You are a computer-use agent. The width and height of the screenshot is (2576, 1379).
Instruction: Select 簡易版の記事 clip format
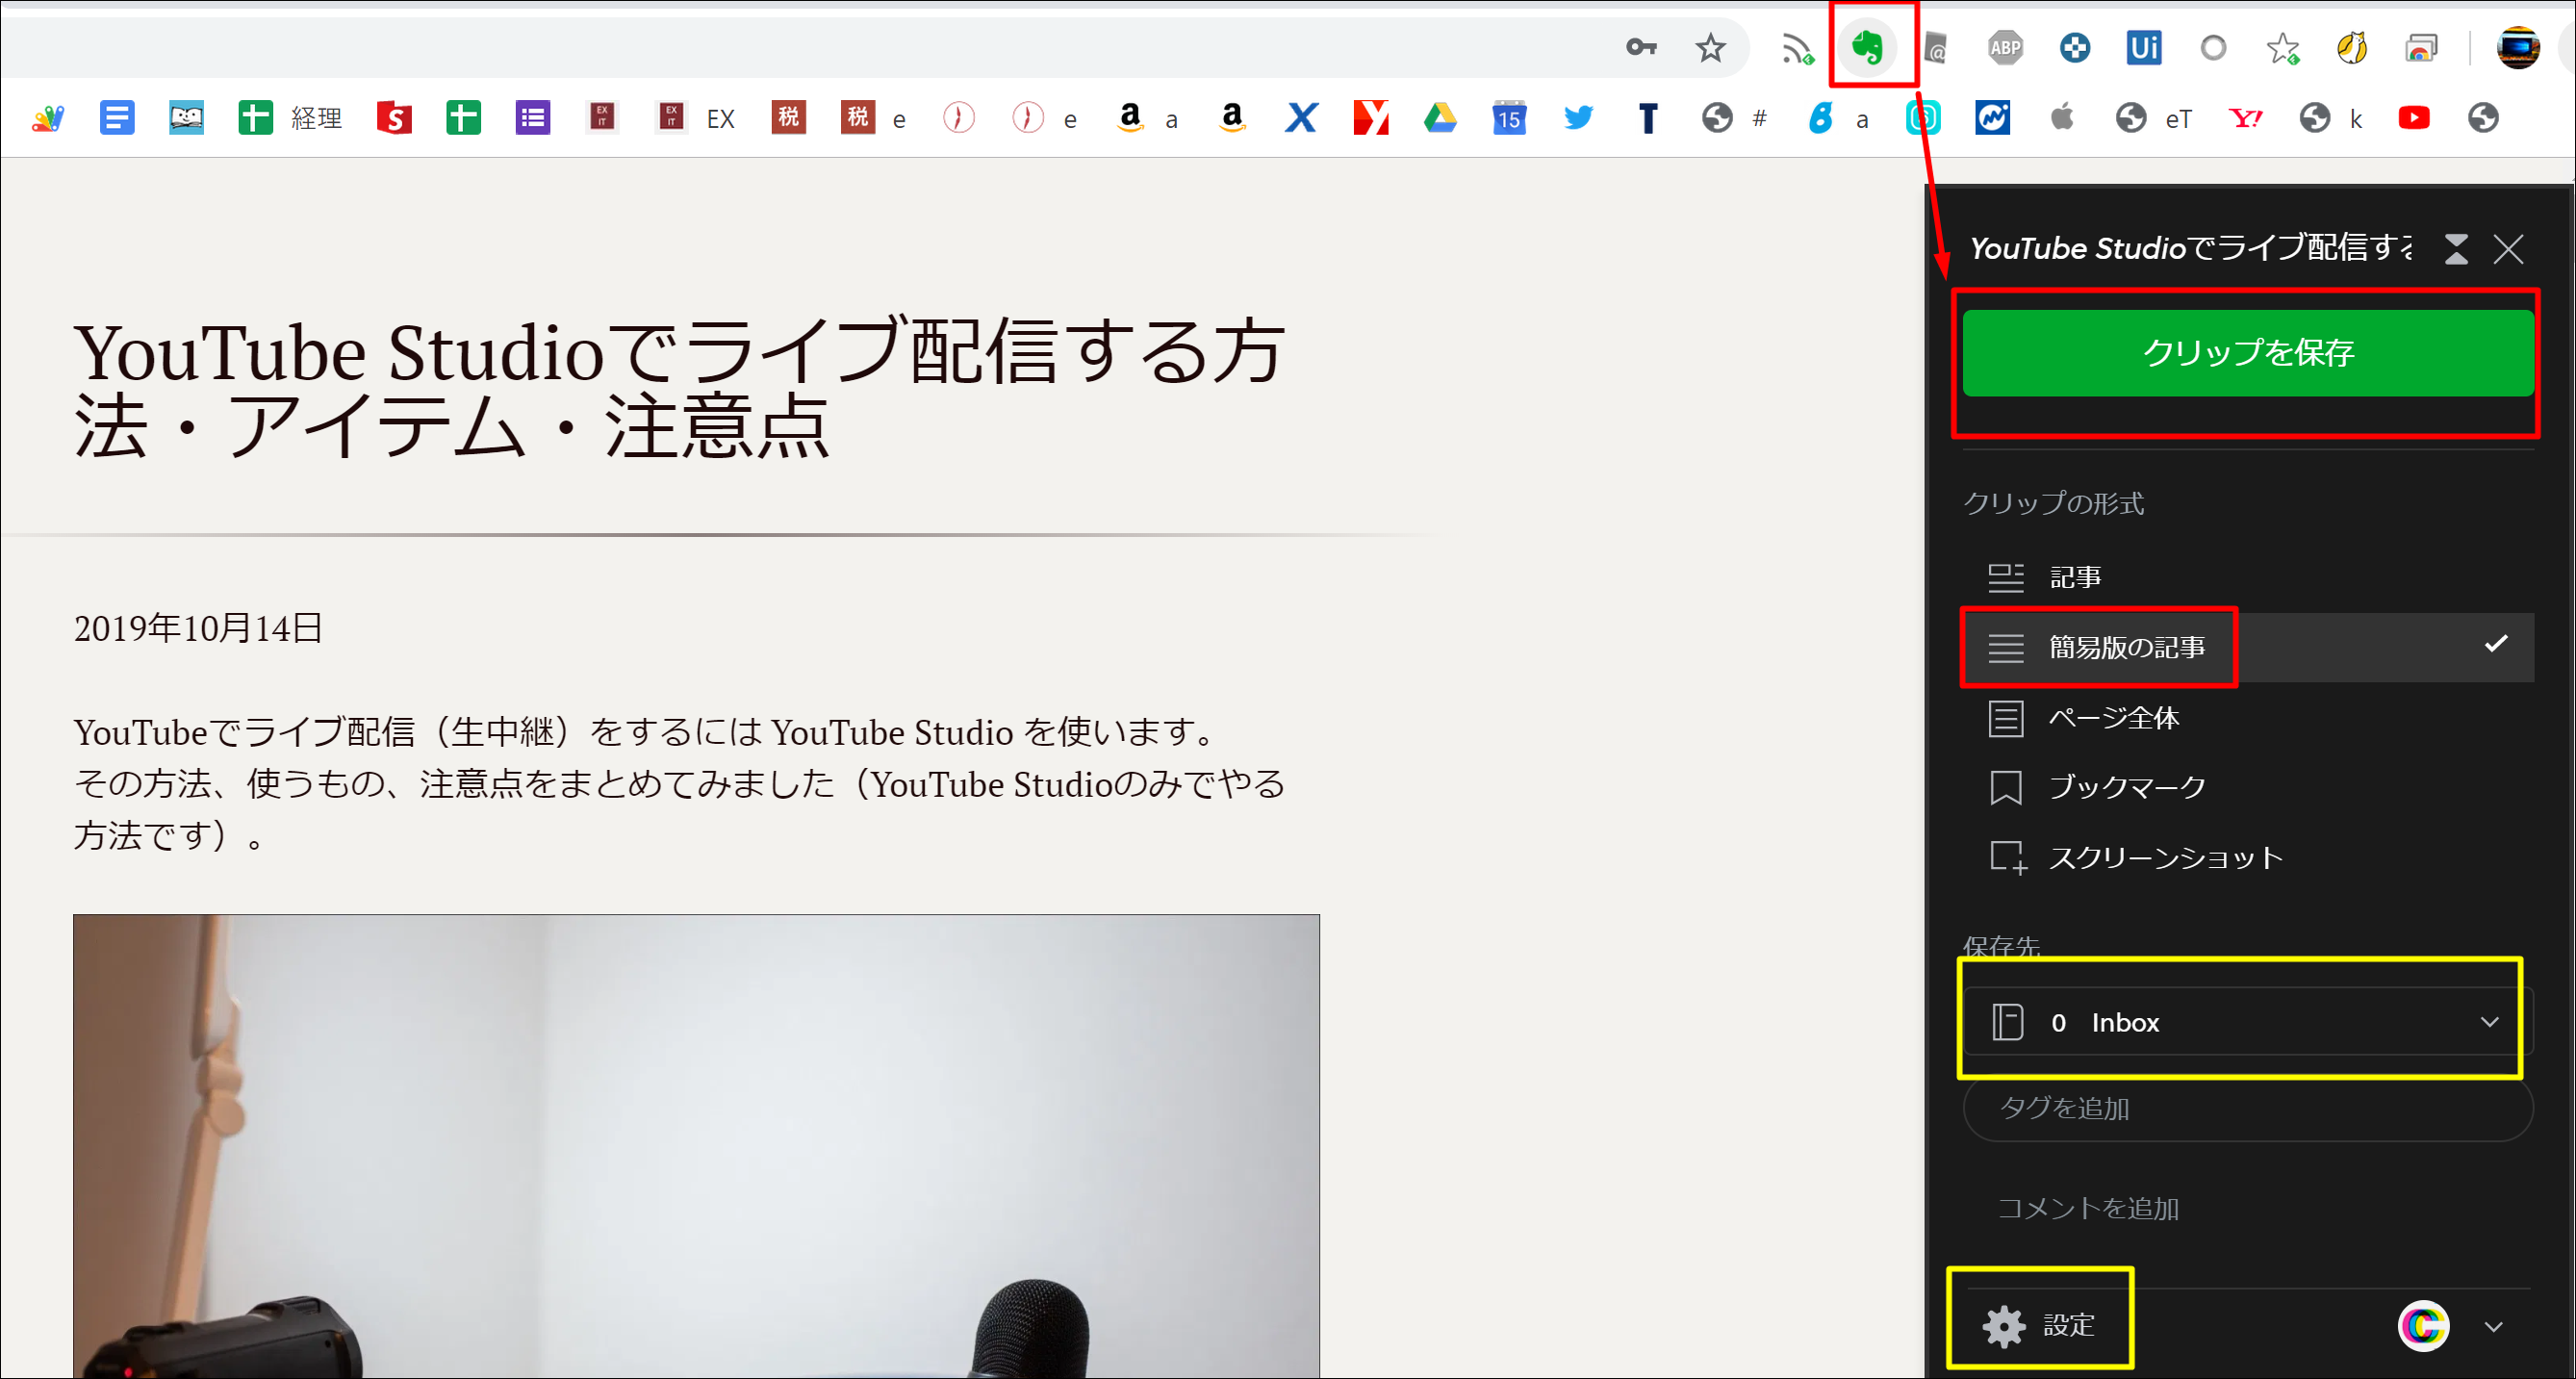(x=2247, y=647)
